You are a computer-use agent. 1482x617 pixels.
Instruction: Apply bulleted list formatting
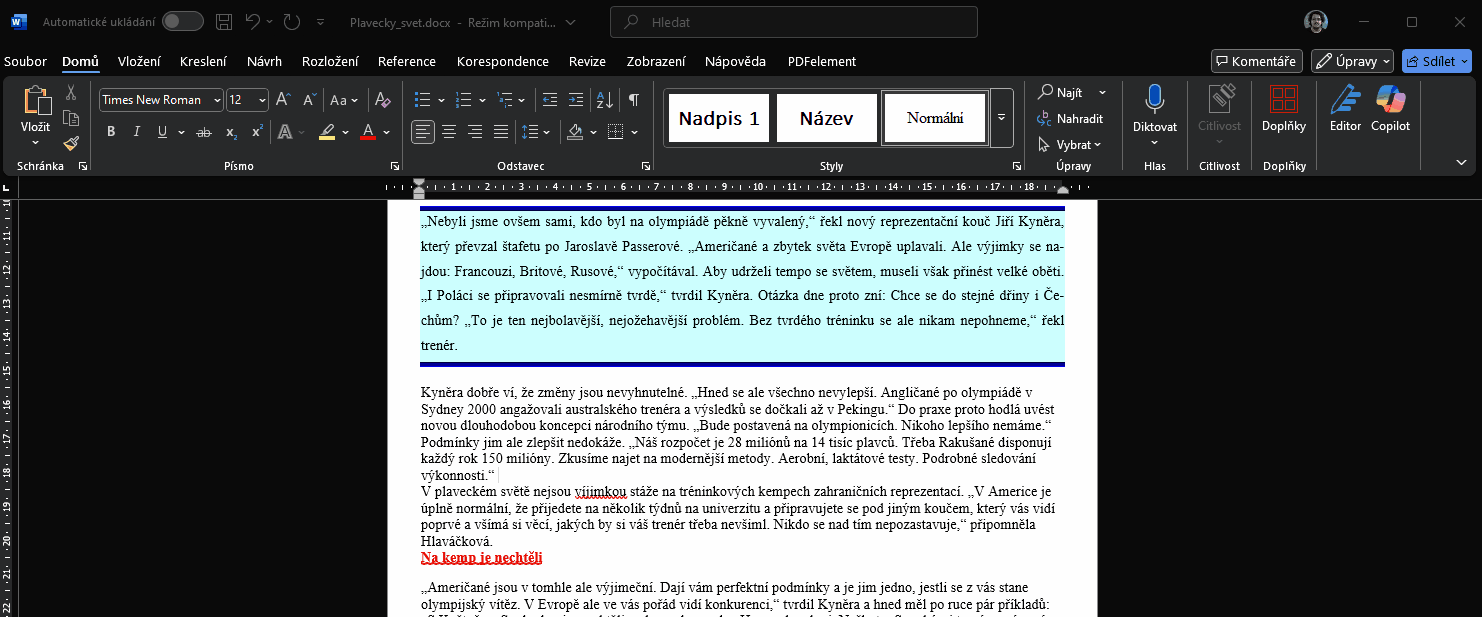coord(423,100)
